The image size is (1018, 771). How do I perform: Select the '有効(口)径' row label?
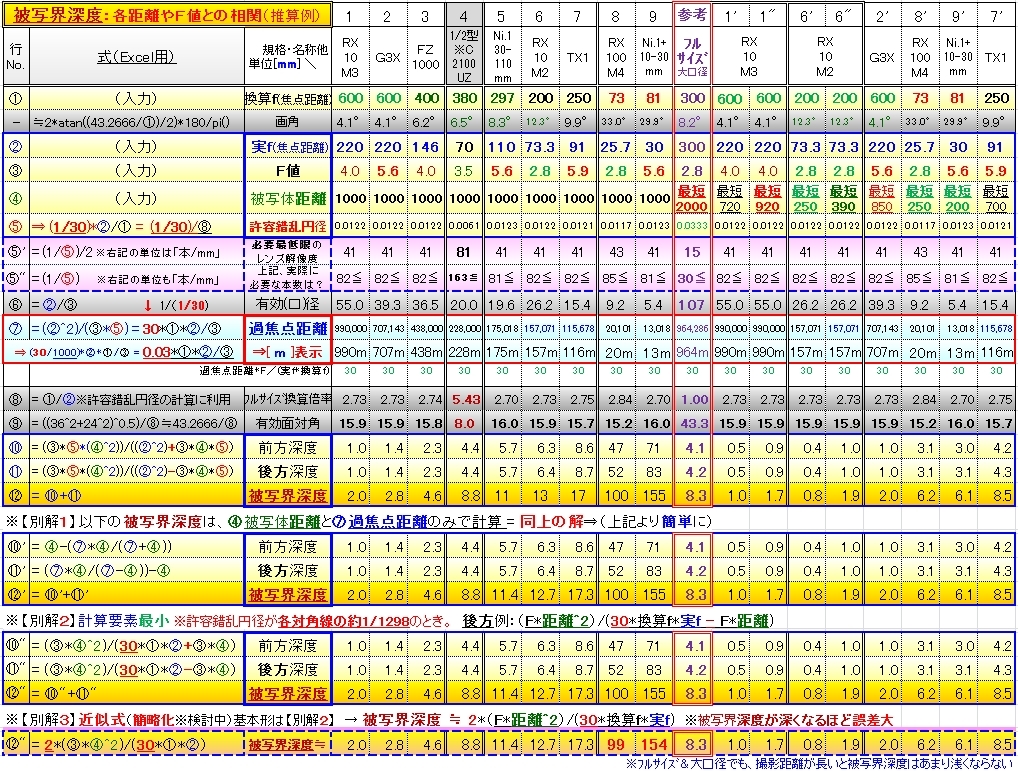click(288, 304)
